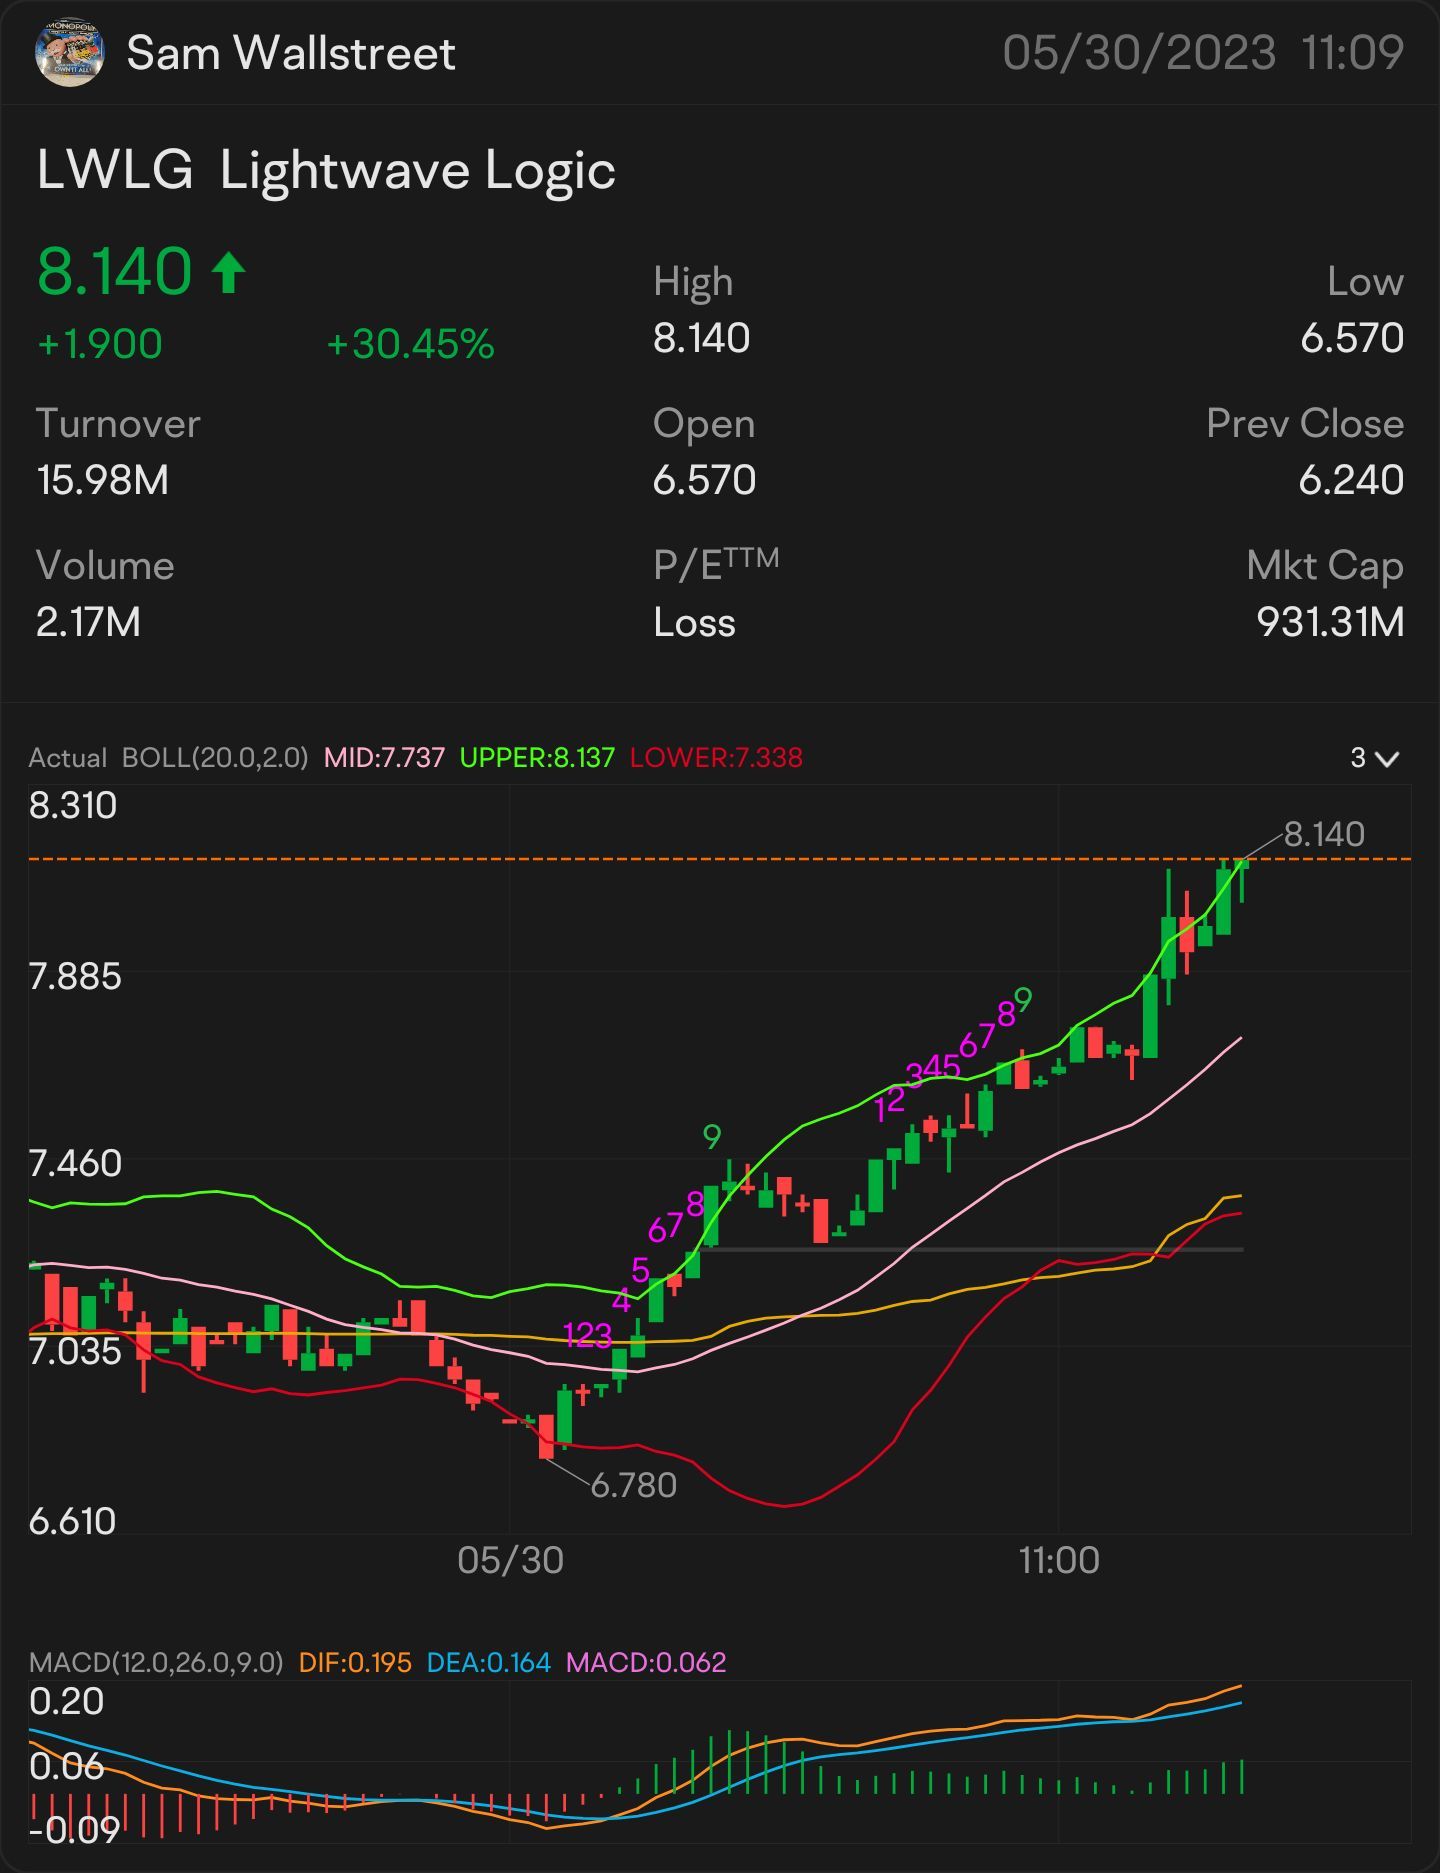Tap the green 9 marker on the latest uptrend
Viewport: 1440px width, 1873px height.
click(1022, 999)
